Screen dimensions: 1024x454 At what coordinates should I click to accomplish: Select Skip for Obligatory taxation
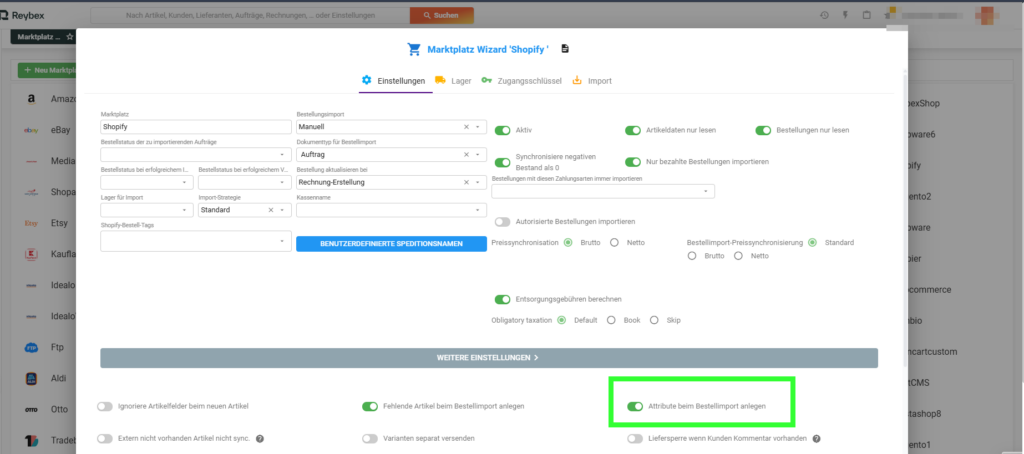click(654, 321)
